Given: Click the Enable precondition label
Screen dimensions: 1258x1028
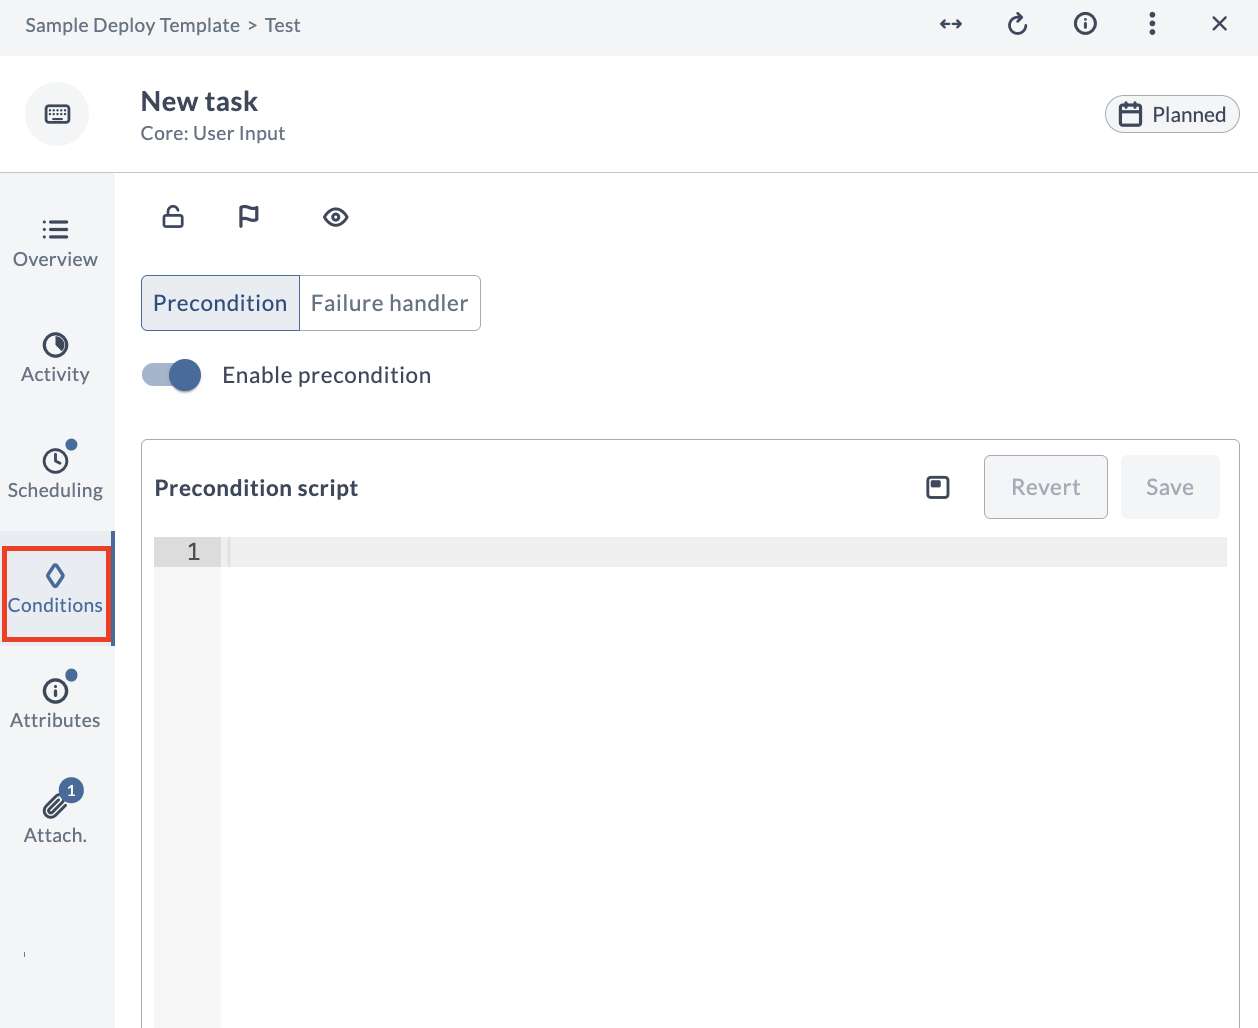Looking at the screenshot, I should click(x=326, y=375).
